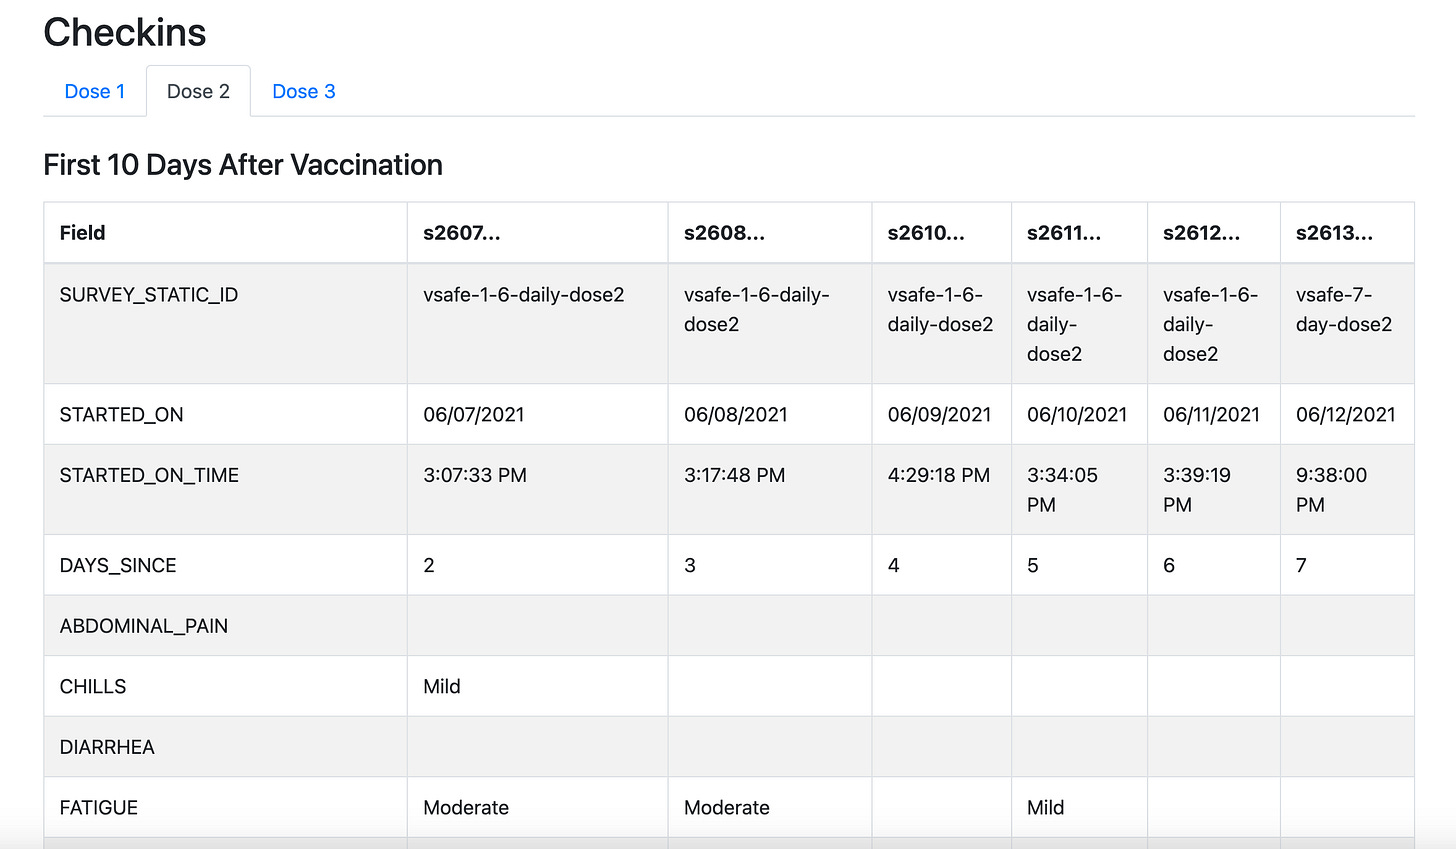Select the Dose 2 tab
The image size is (1456, 849).
tap(198, 91)
